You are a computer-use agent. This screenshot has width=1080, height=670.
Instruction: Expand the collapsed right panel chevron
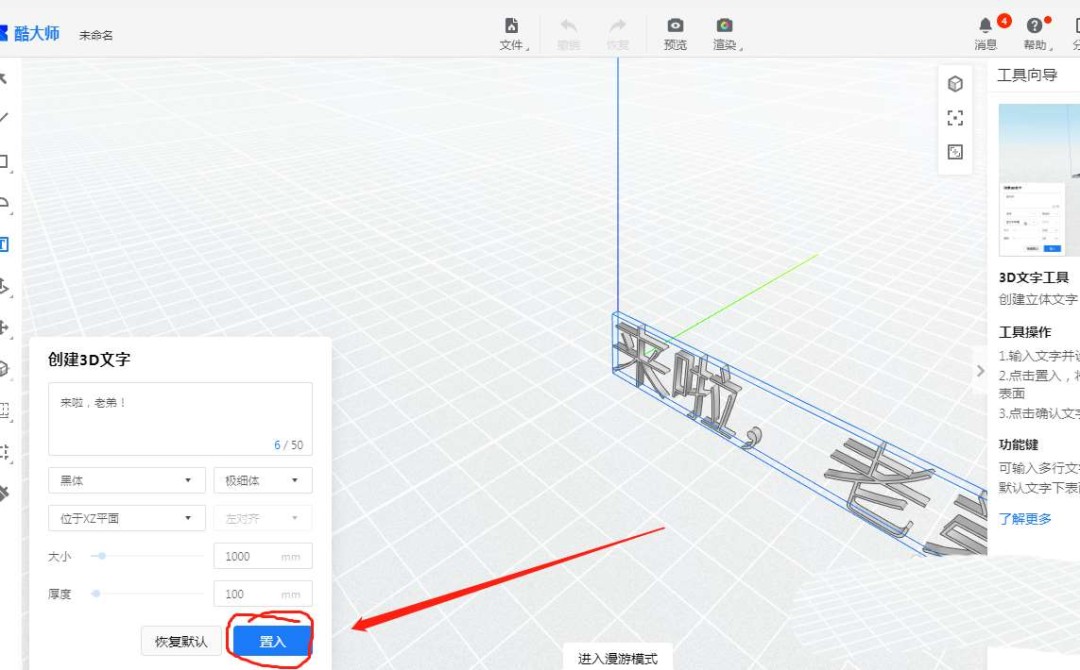coord(980,370)
